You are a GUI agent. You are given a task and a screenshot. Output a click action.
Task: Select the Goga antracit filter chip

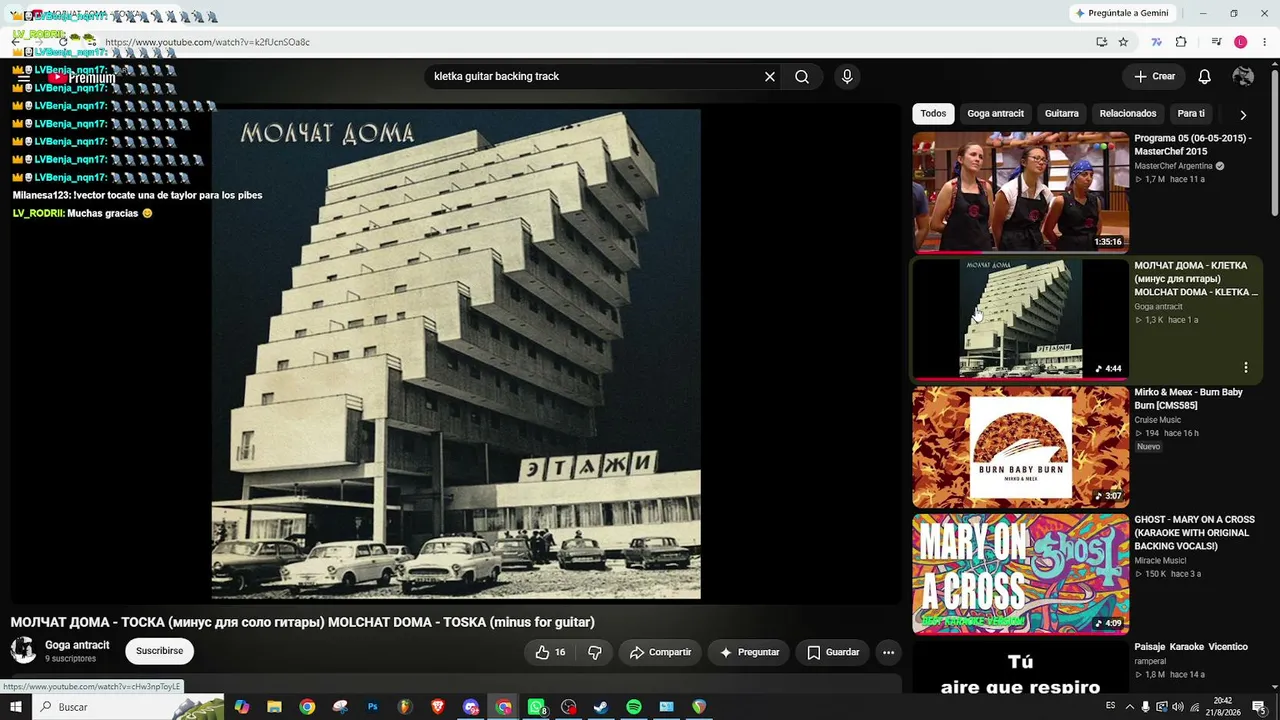click(995, 114)
